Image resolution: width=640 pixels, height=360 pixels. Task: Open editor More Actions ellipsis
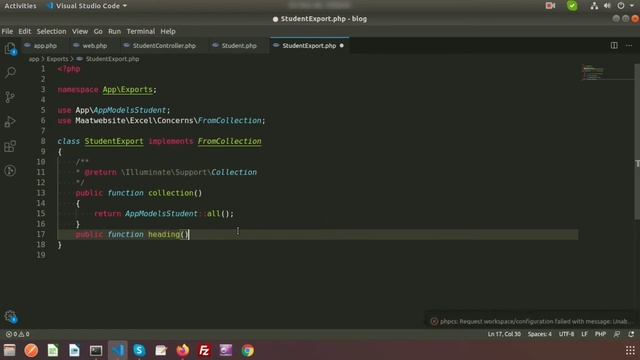629,45
